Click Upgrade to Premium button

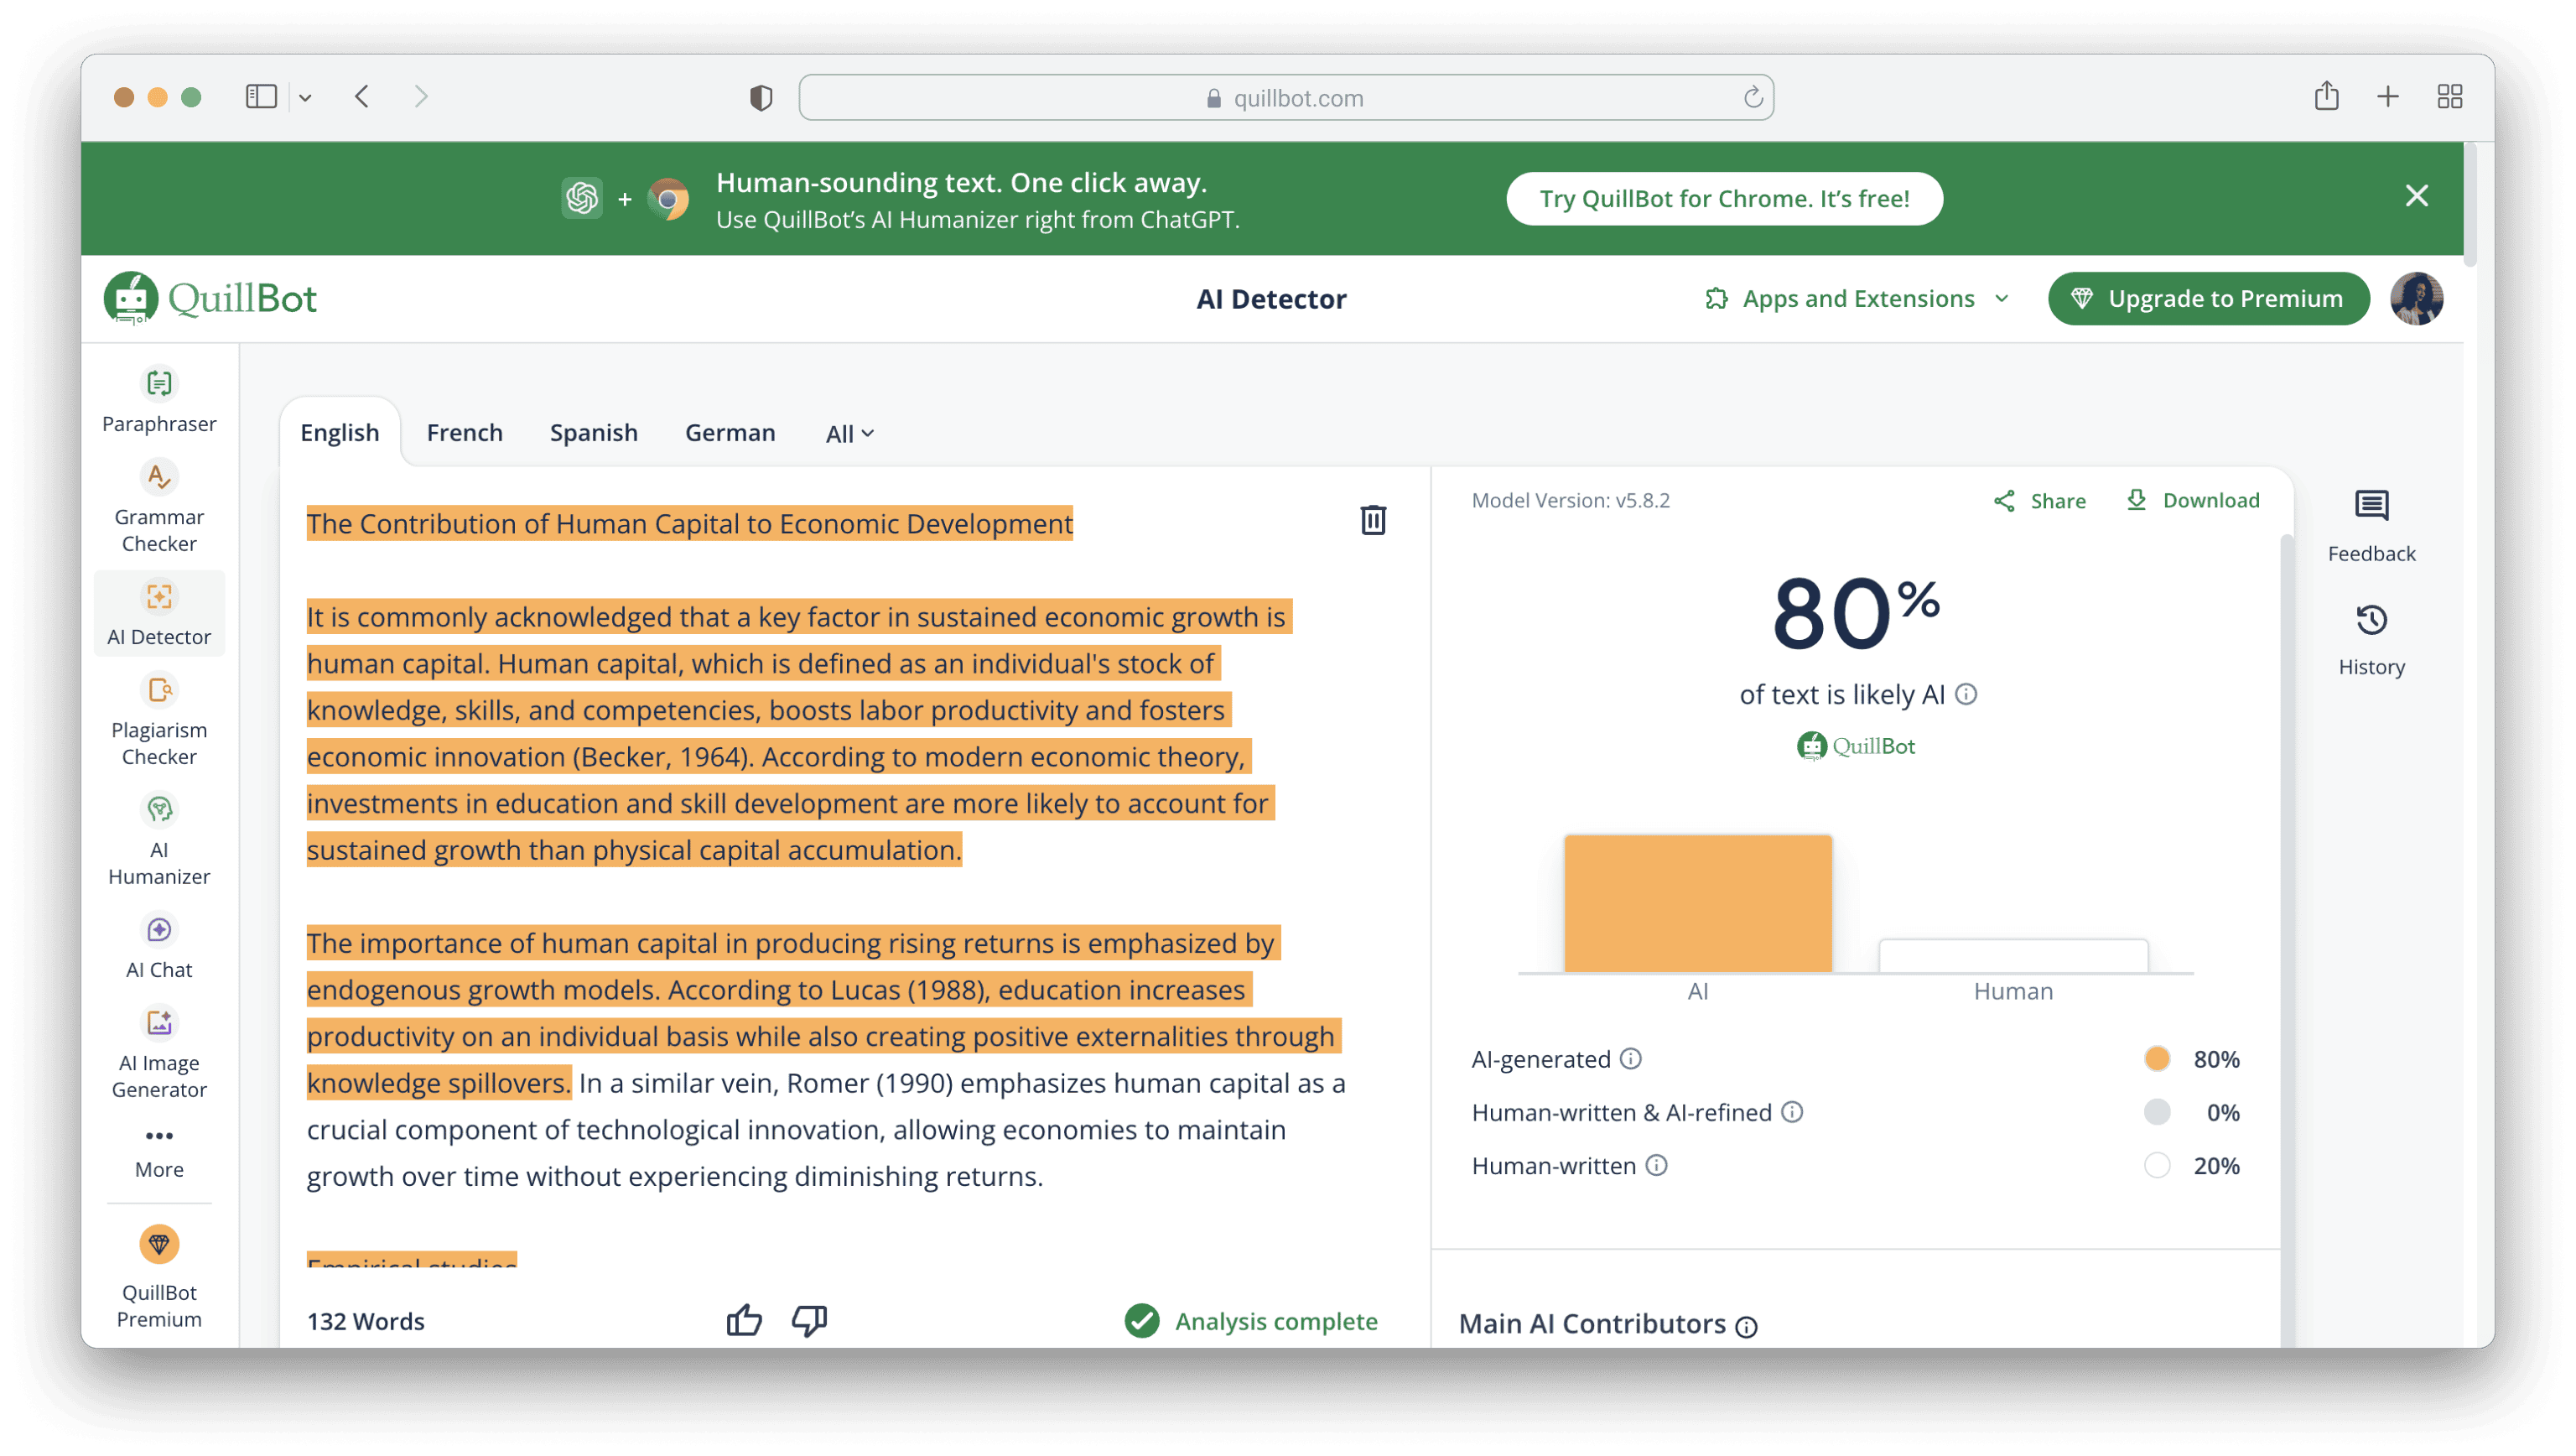point(2208,298)
